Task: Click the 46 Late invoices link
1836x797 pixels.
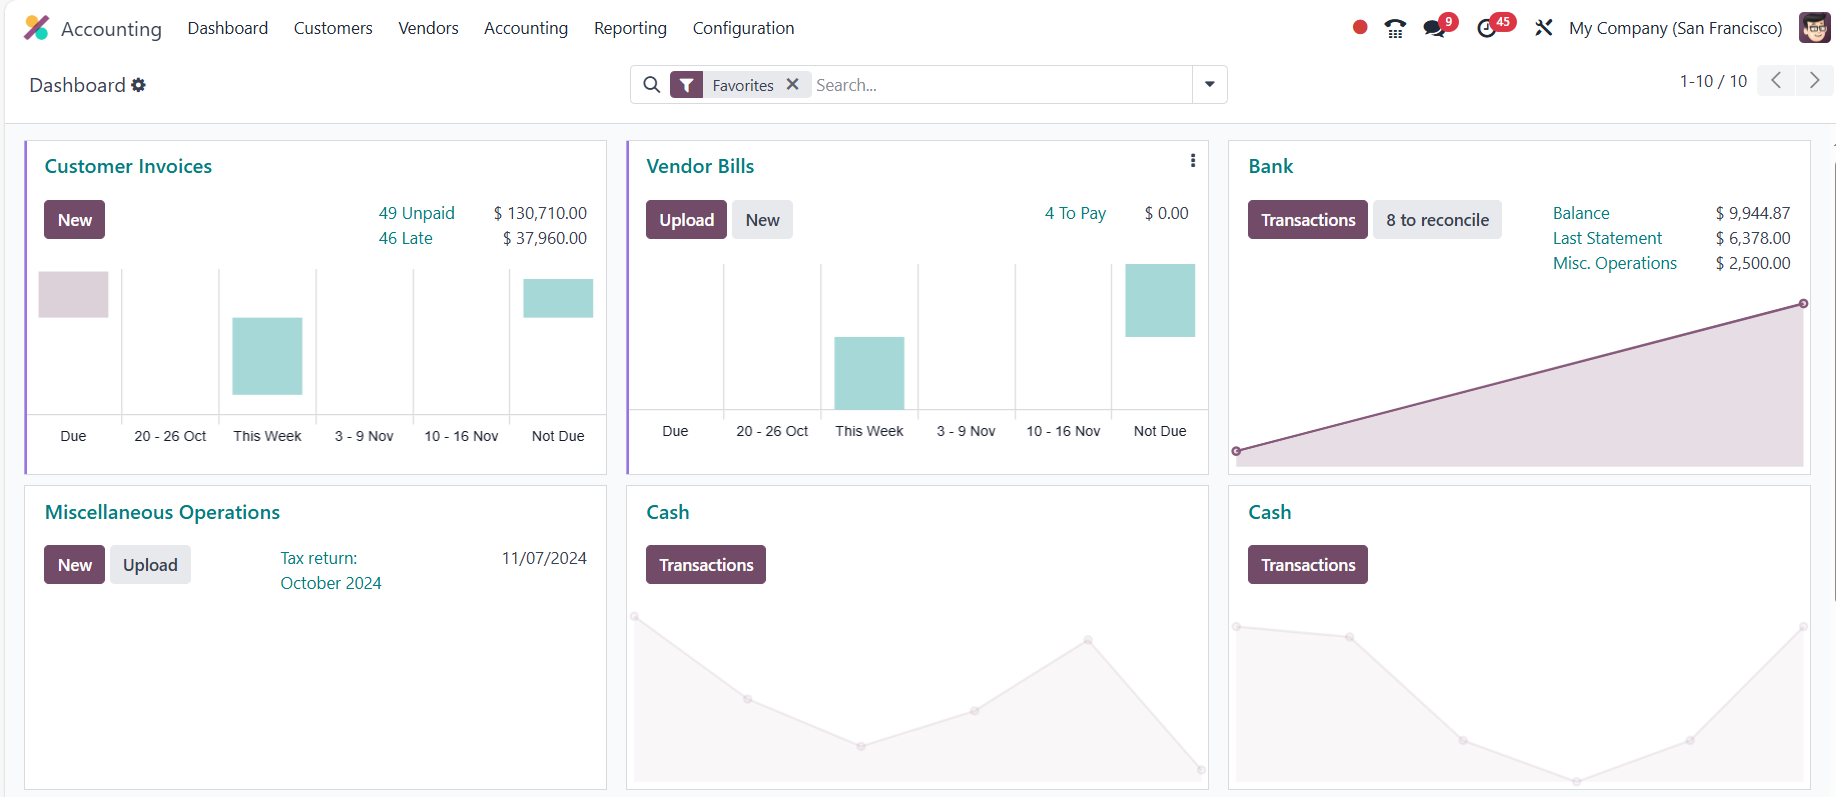Action: pos(405,238)
